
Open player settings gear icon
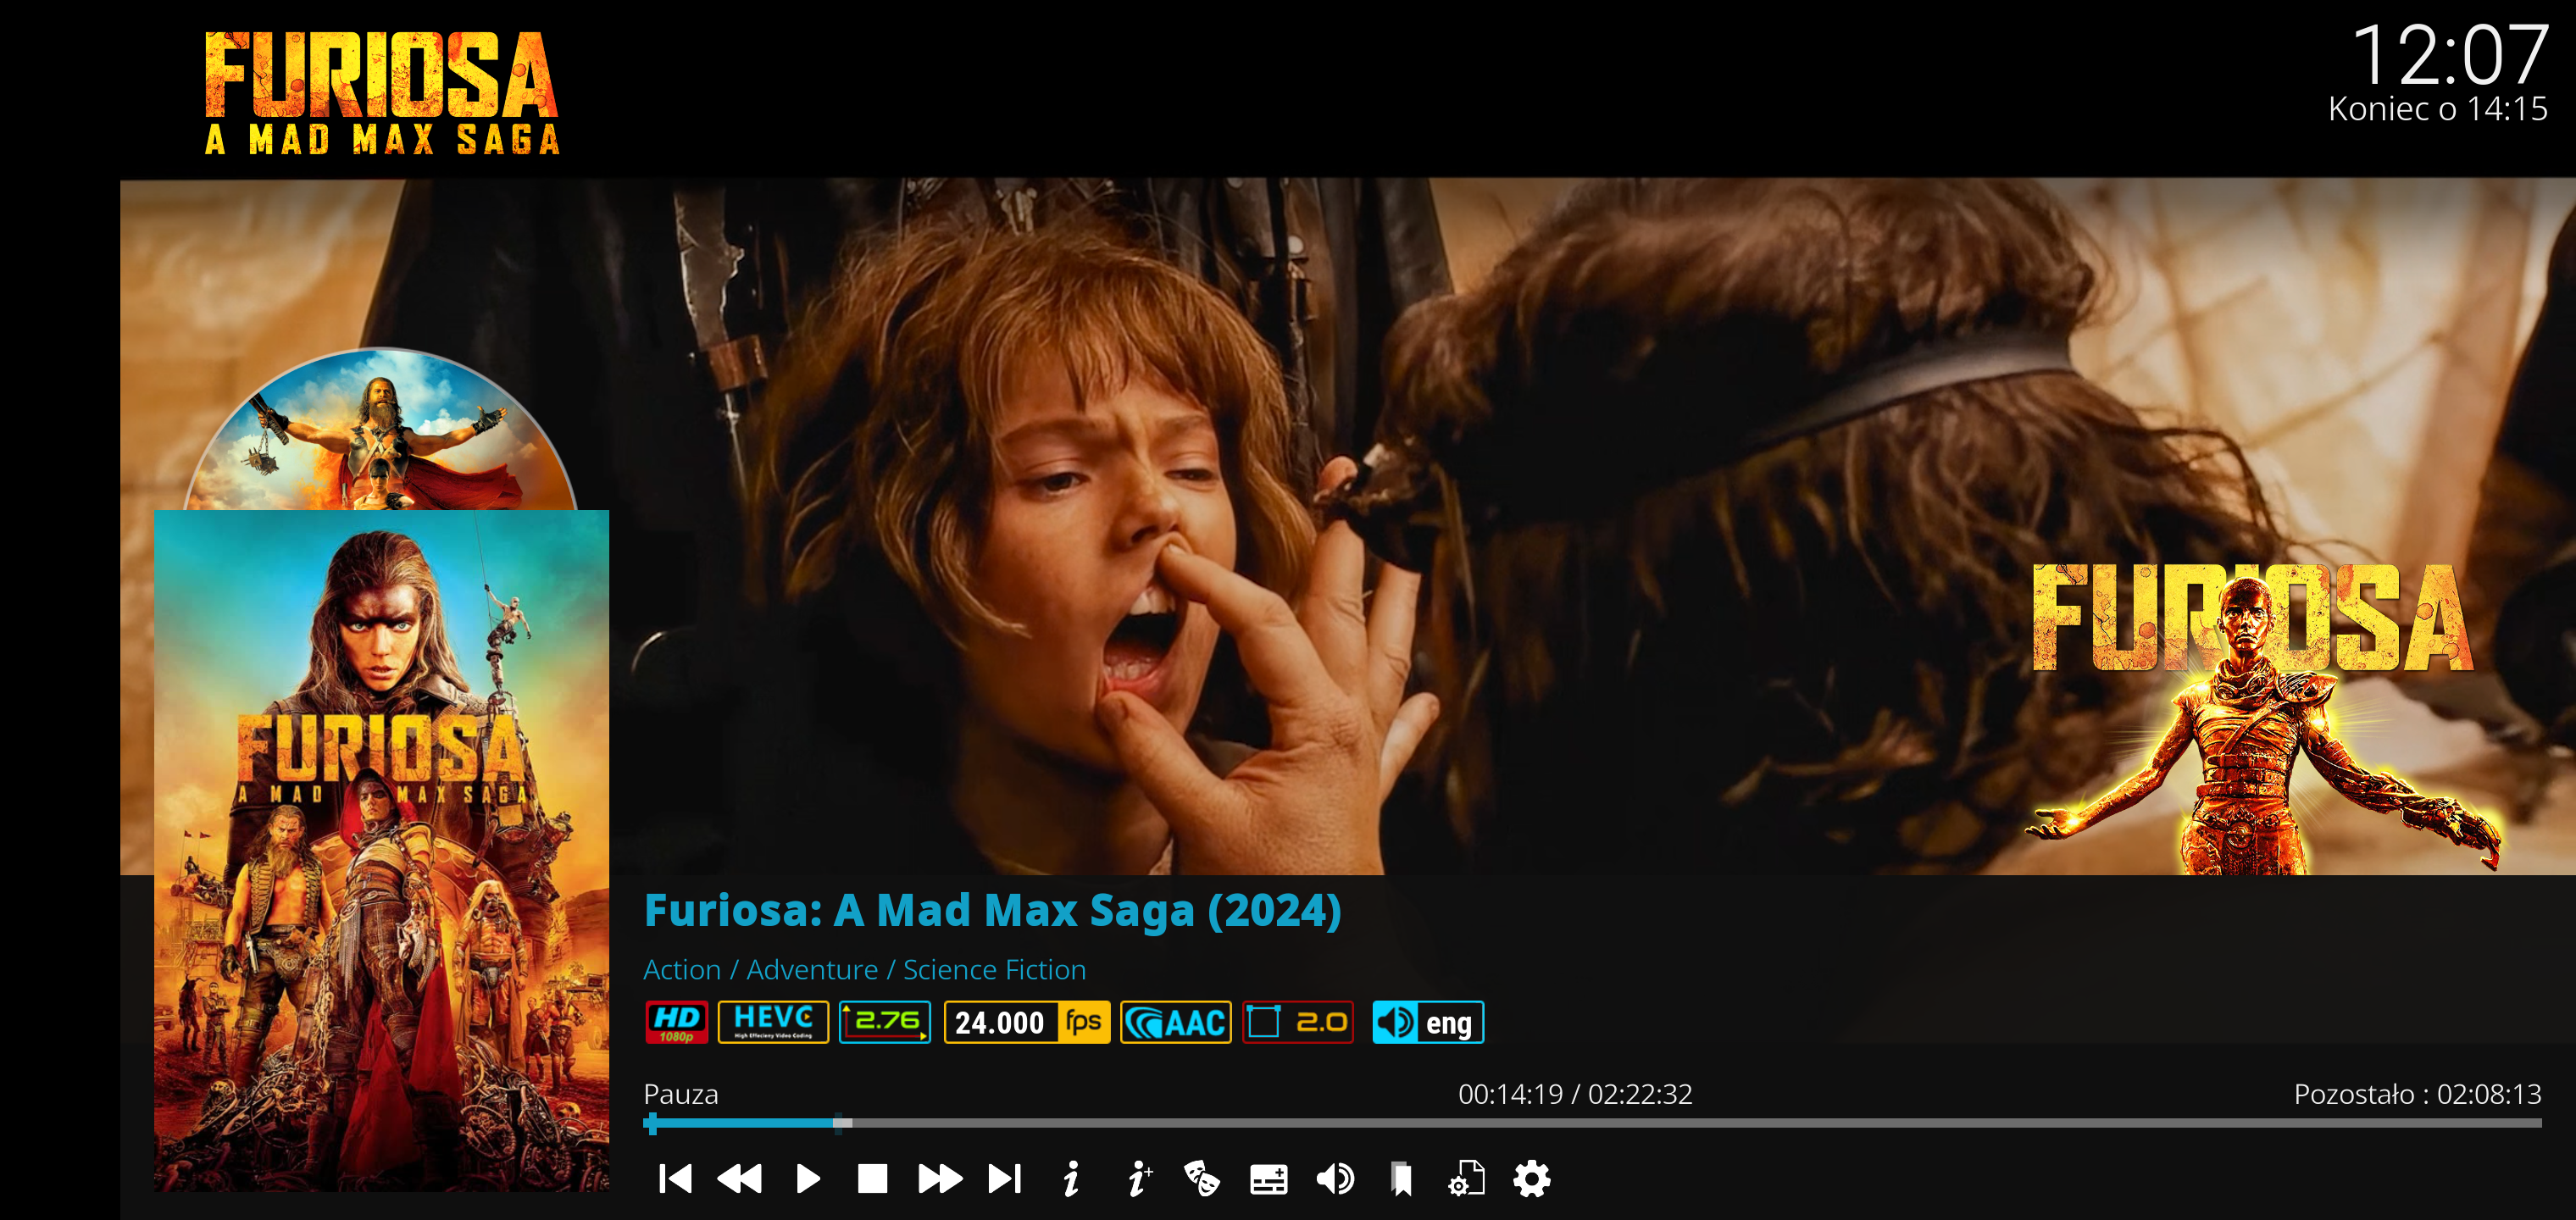click(1532, 1179)
